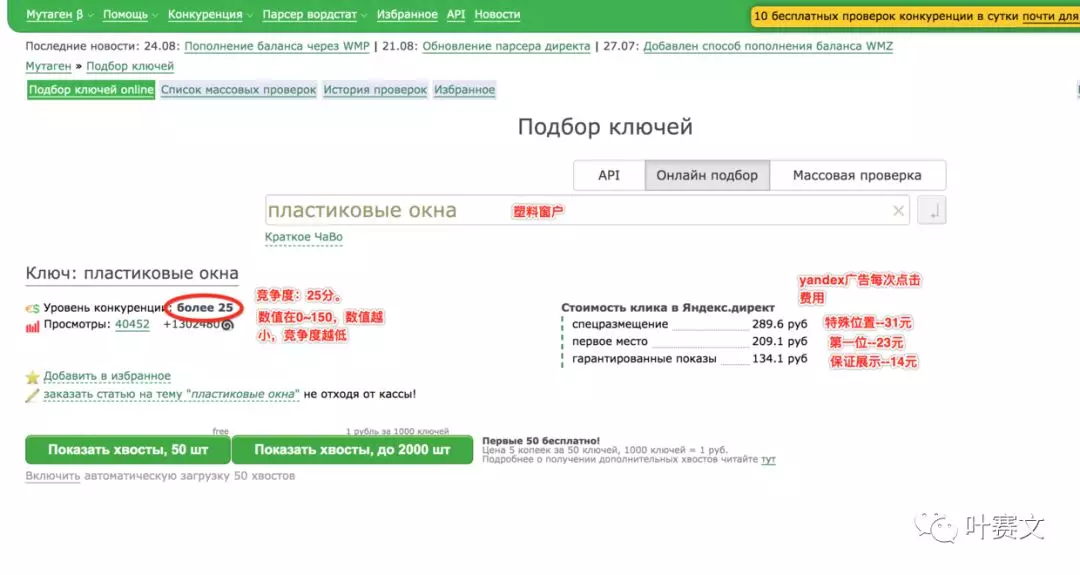
Task: Open news link Обновление парсера директа
Action: pos(506,46)
